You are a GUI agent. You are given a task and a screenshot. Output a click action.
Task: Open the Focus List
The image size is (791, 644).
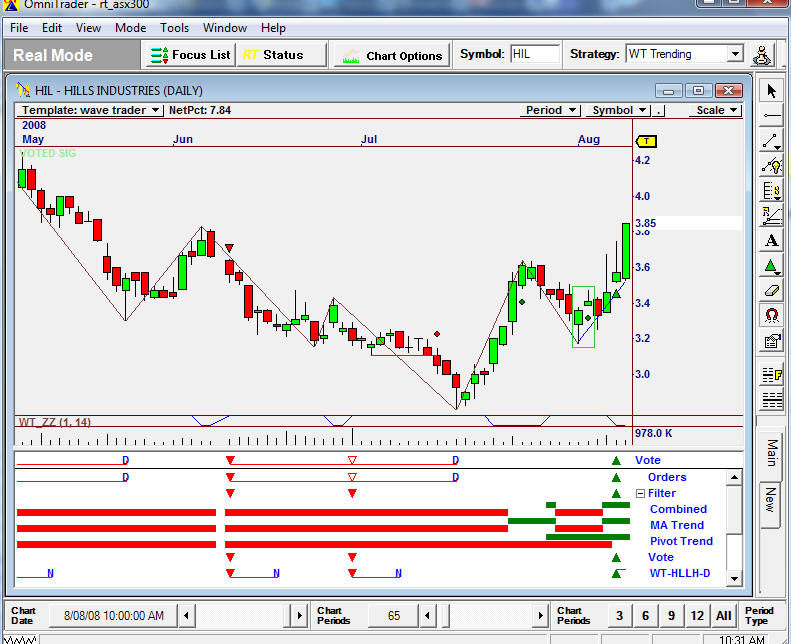pos(191,54)
